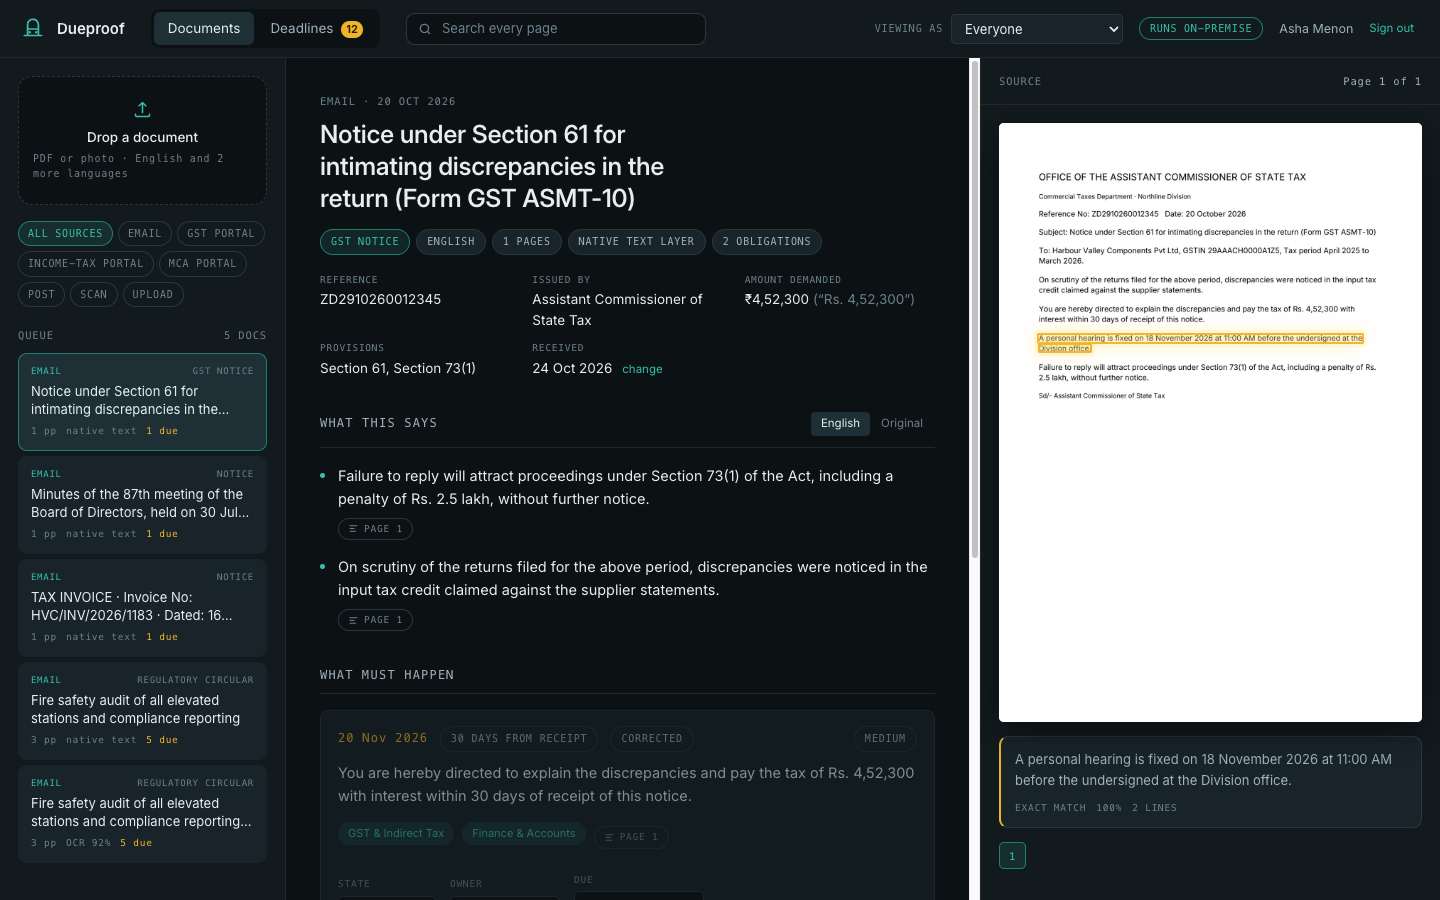Image resolution: width=1440 pixels, height=900 pixels.
Task: Click reference number ZD2910260012345
Action: tap(381, 299)
